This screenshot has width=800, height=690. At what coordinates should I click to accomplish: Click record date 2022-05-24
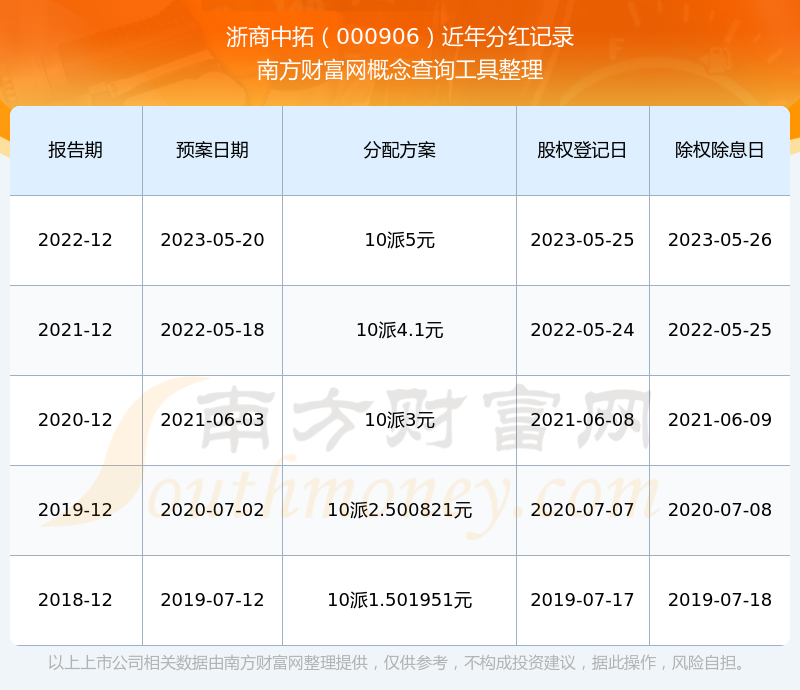click(x=582, y=330)
